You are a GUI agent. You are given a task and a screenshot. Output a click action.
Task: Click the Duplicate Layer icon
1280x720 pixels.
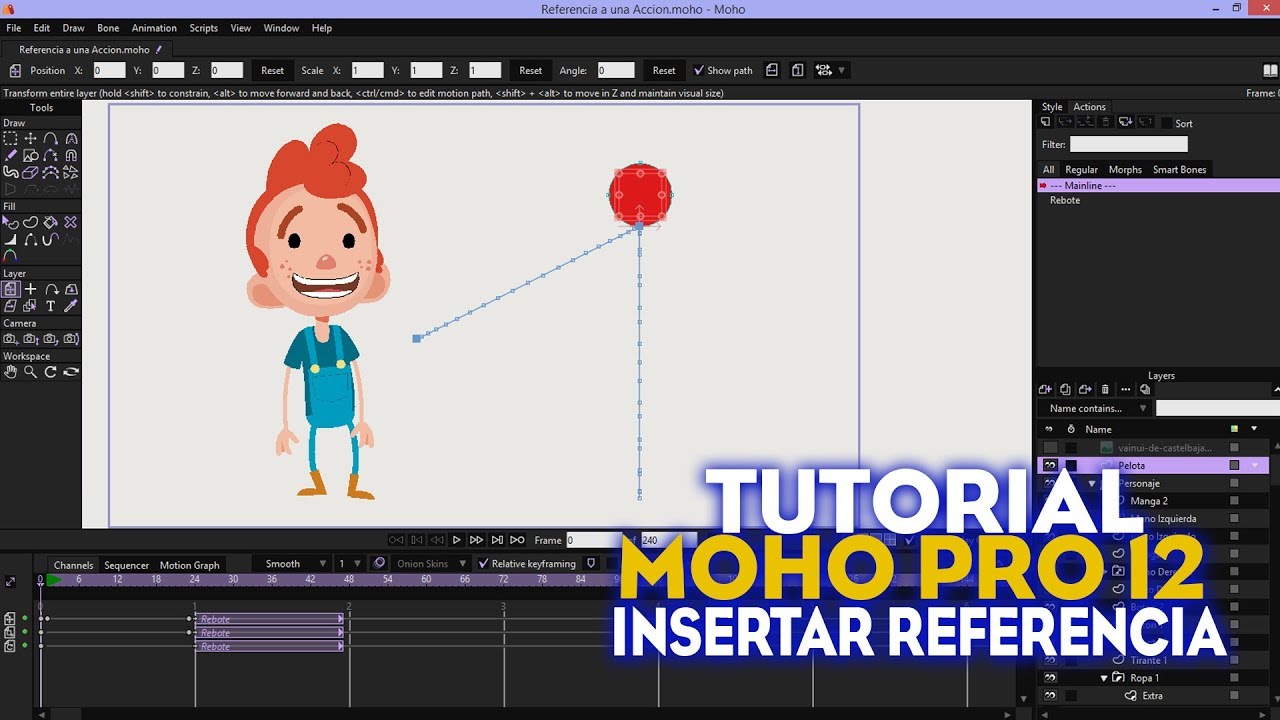click(x=1065, y=389)
